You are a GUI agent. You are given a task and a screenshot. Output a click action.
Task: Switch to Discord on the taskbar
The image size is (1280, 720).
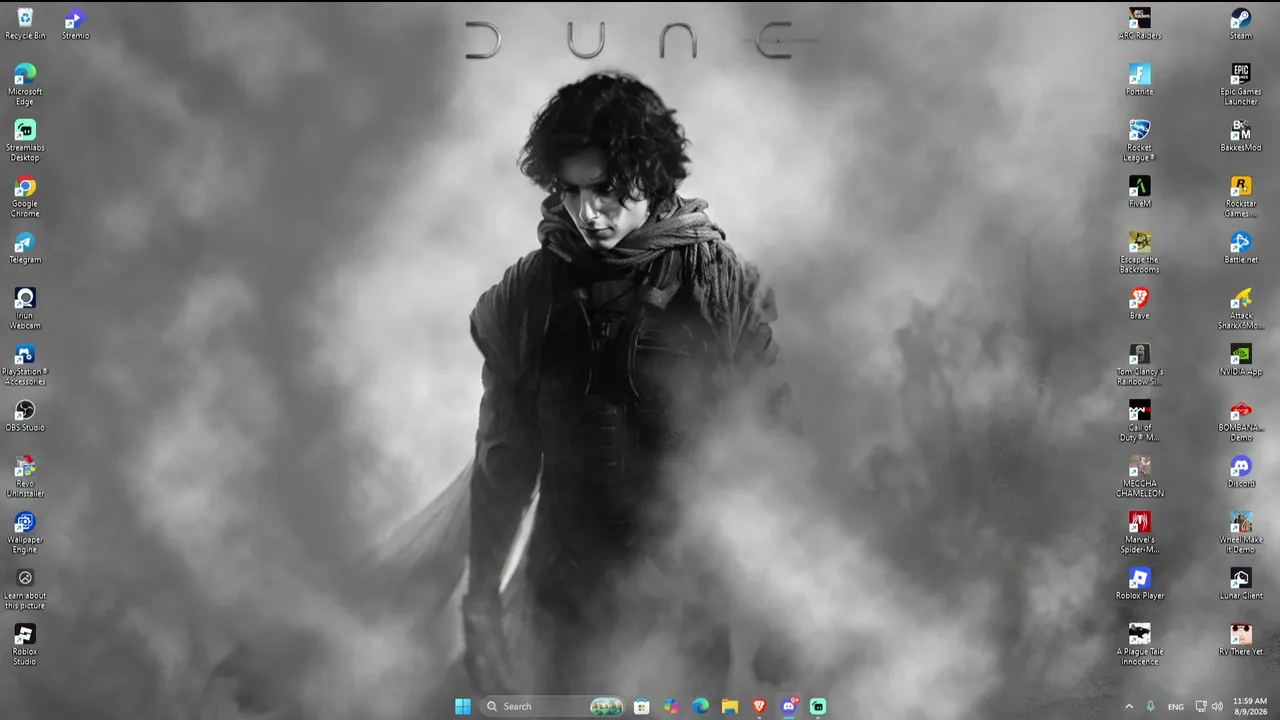pos(789,706)
